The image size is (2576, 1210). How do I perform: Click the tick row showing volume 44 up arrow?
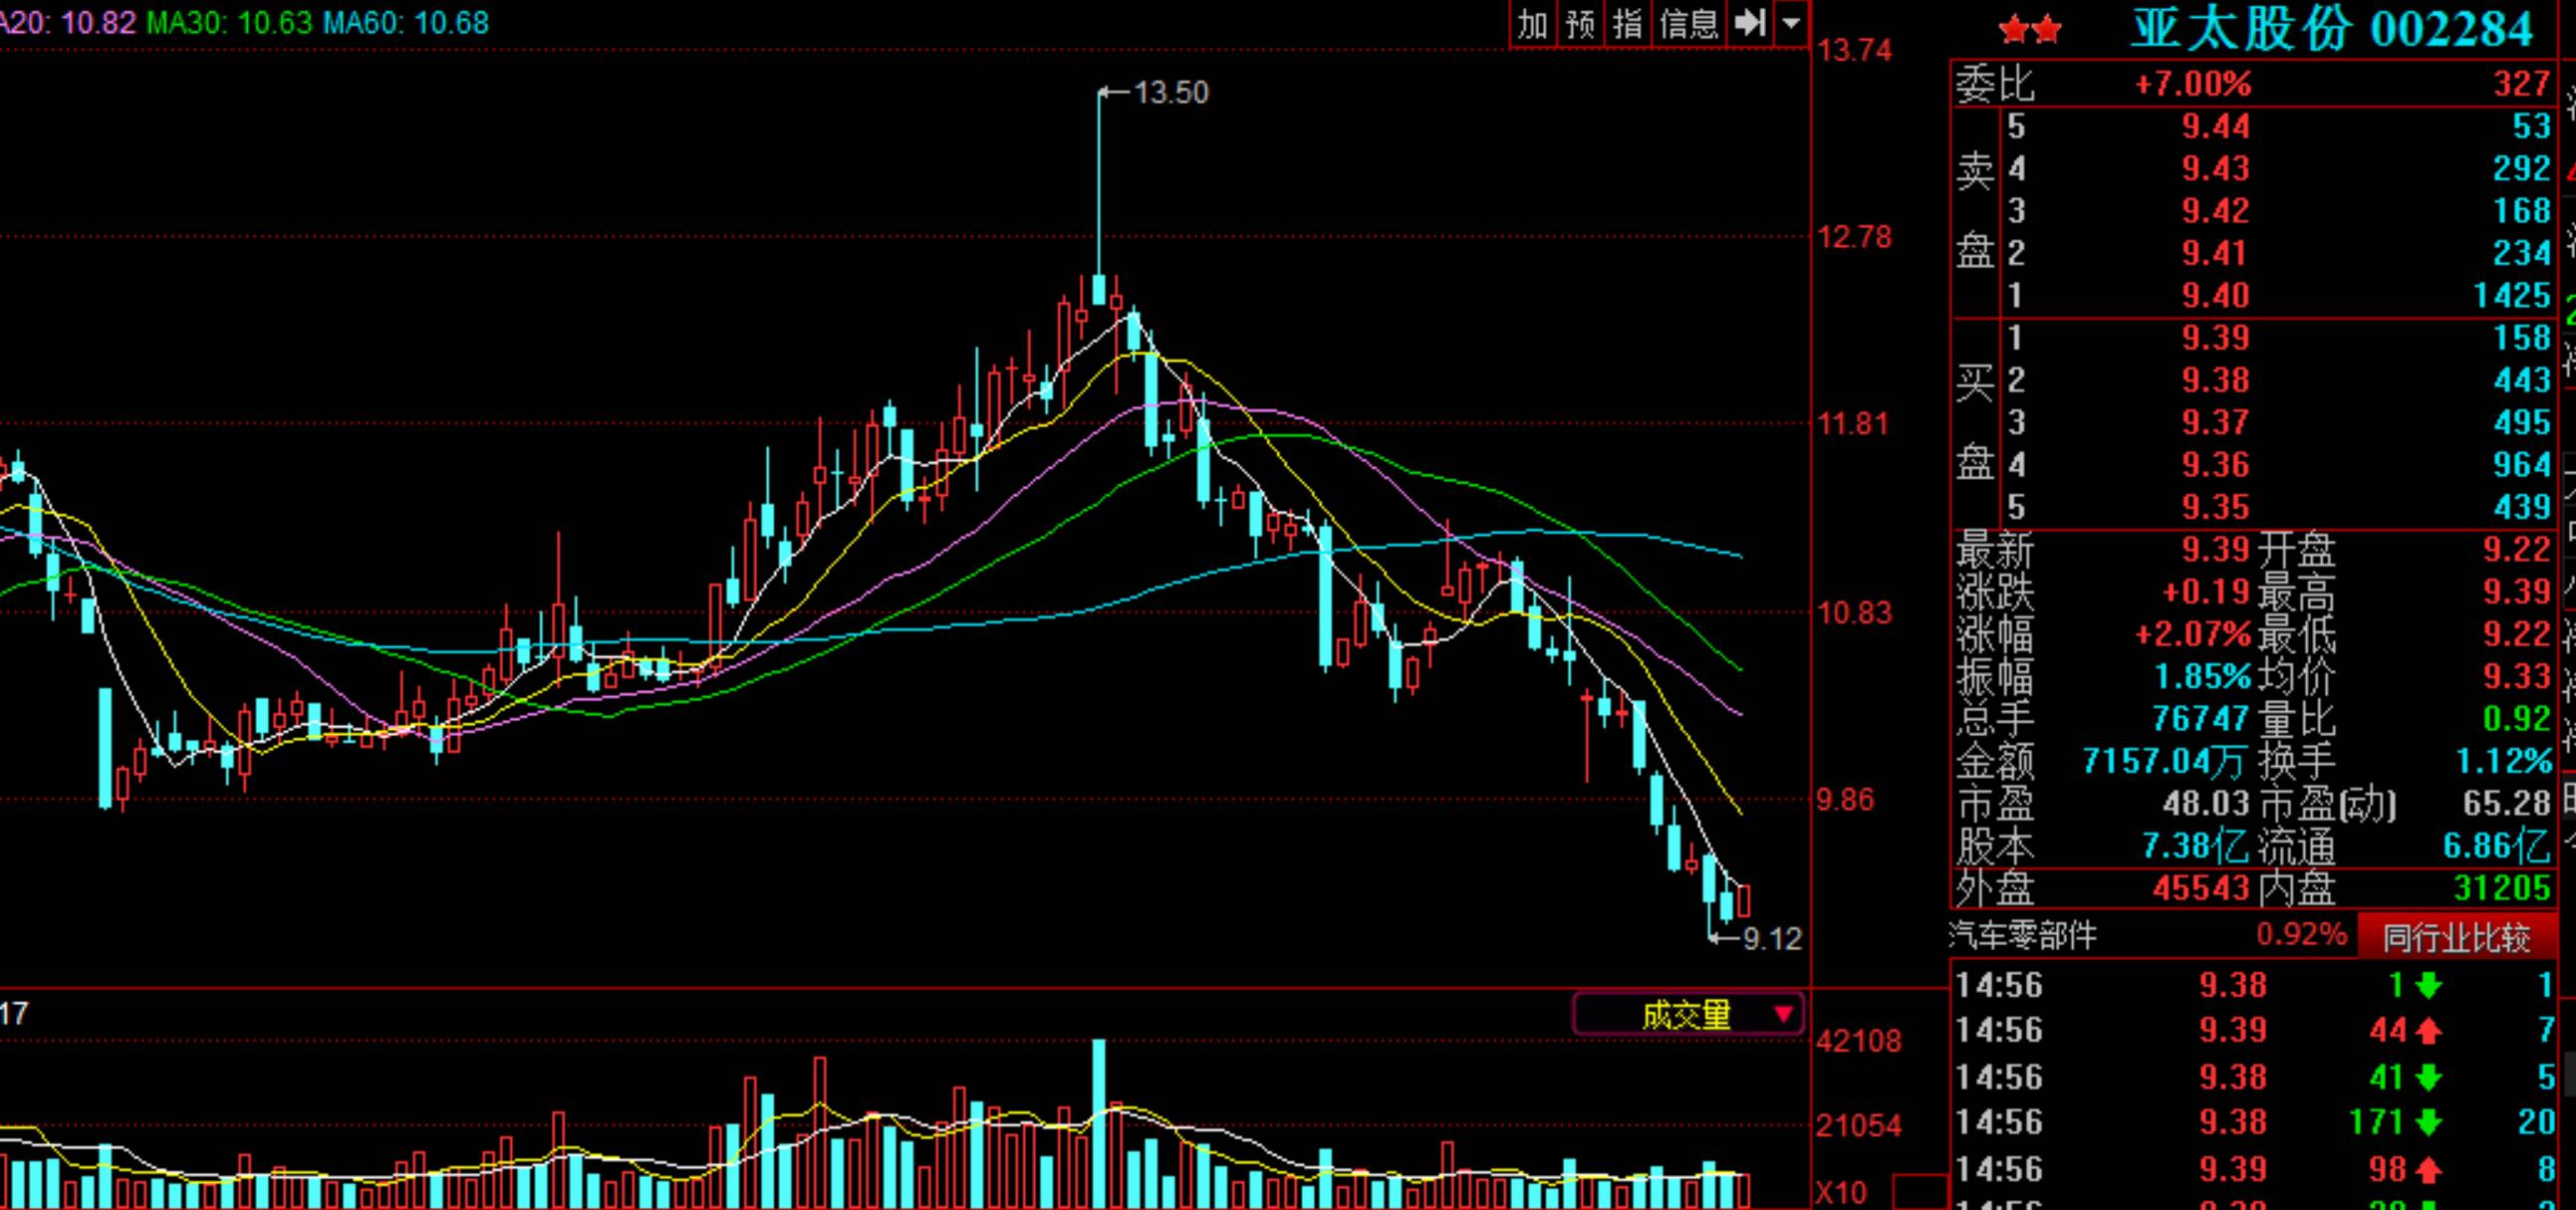[2255, 1030]
